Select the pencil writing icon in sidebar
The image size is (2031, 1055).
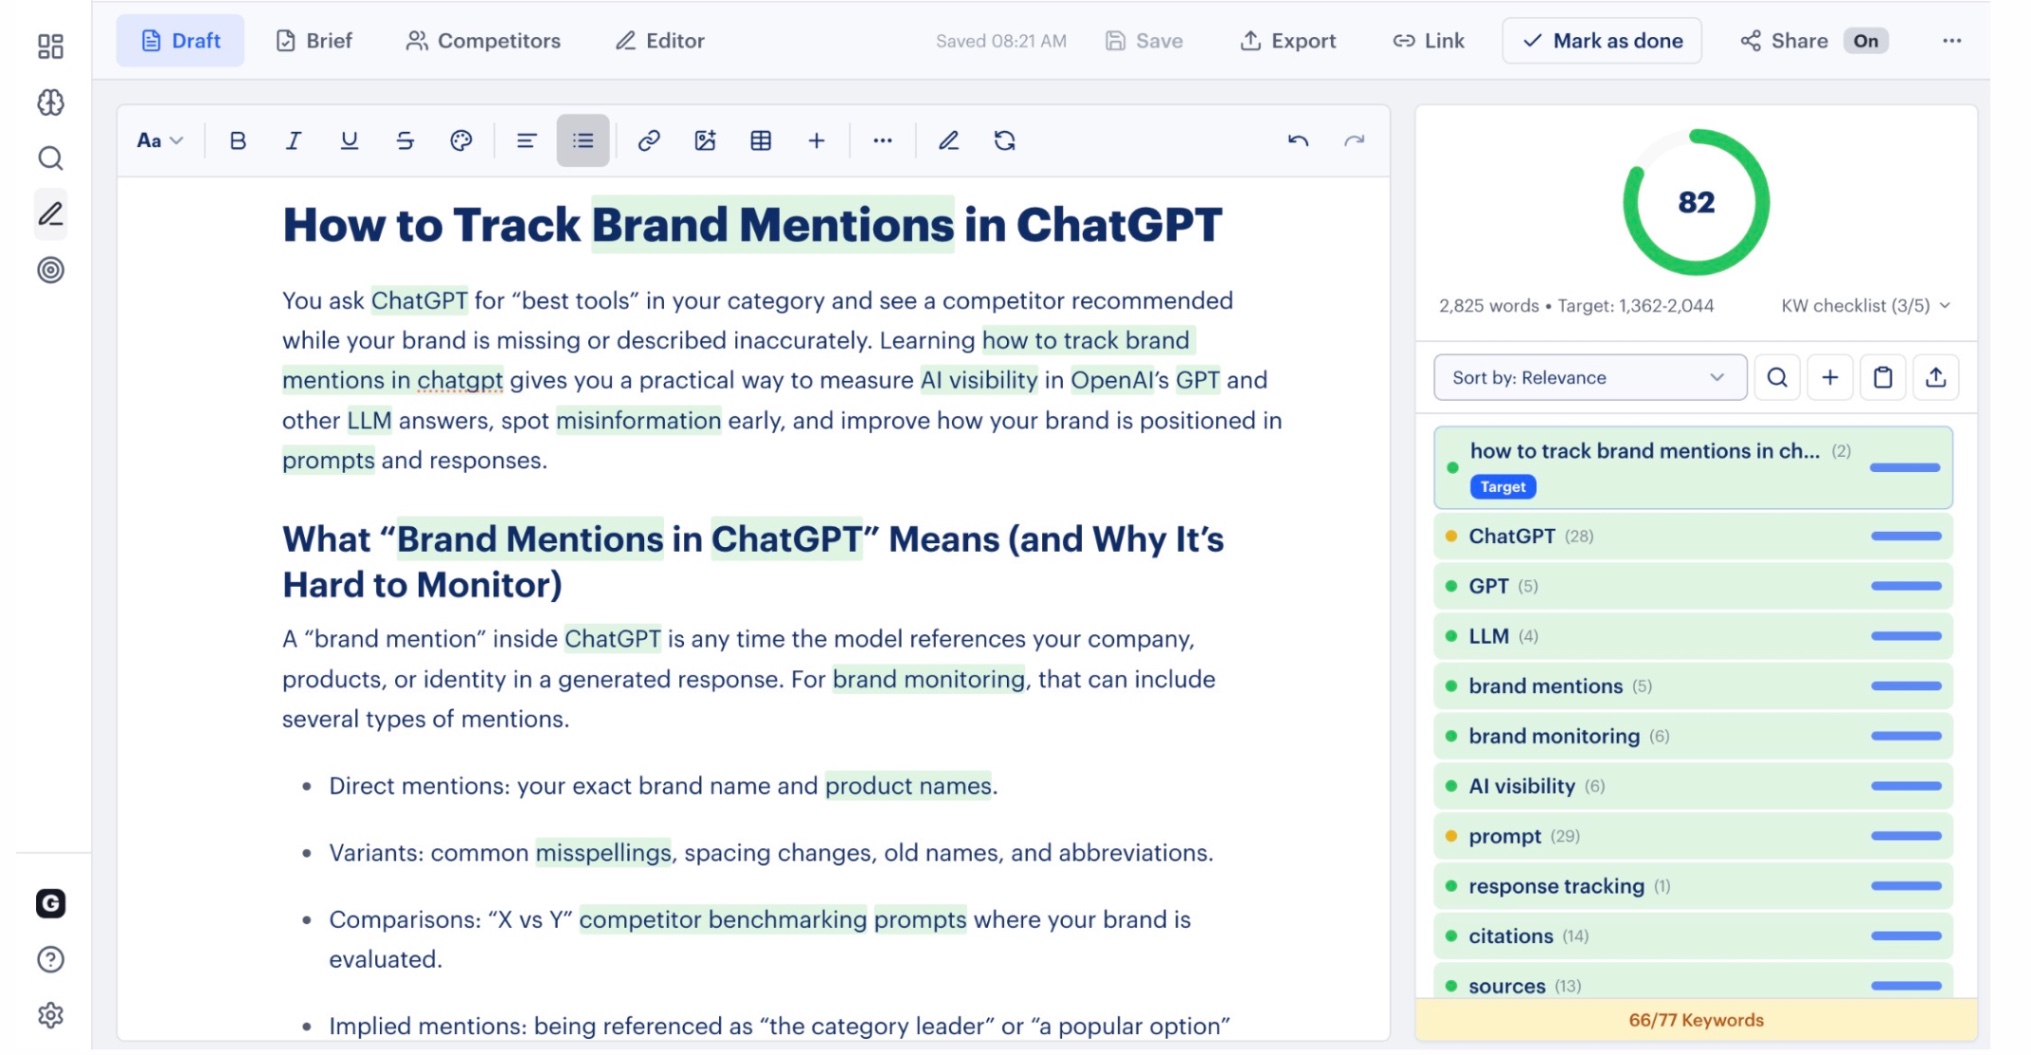50,214
